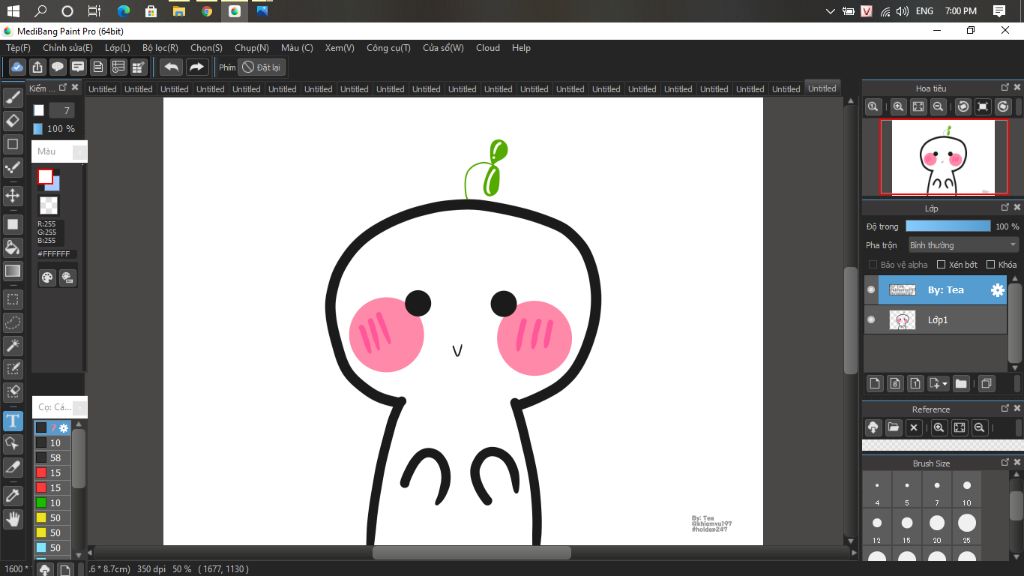The image size is (1024, 576).
Task: Choose the Bucket fill tool
Action: [x=13, y=247]
